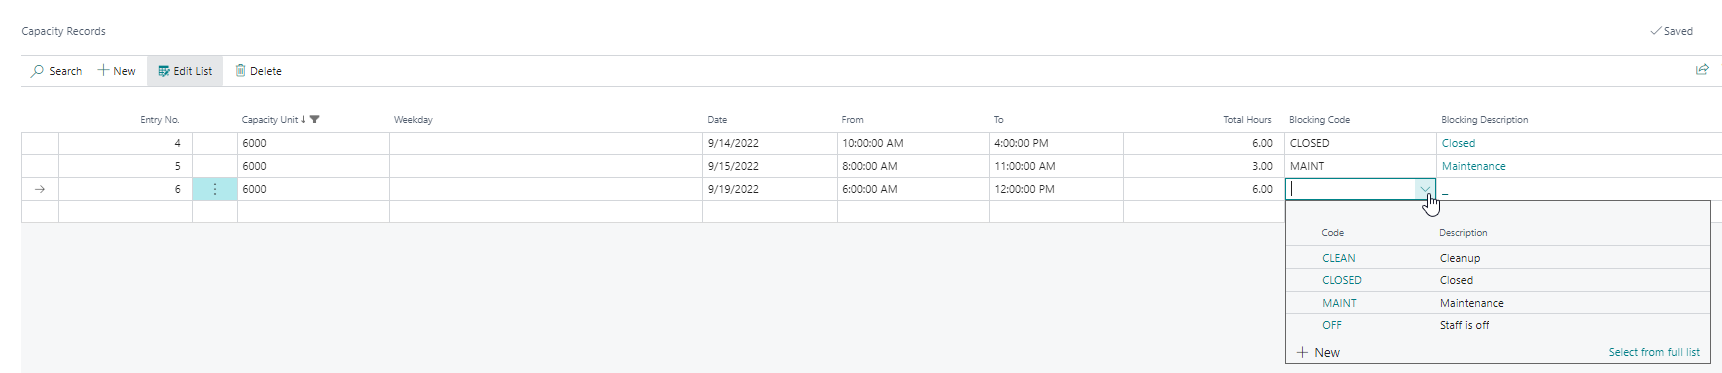This screenshot has height=373, width=1722.
Task: Click the New plus icon in toolbar
Action: point(103,71)
